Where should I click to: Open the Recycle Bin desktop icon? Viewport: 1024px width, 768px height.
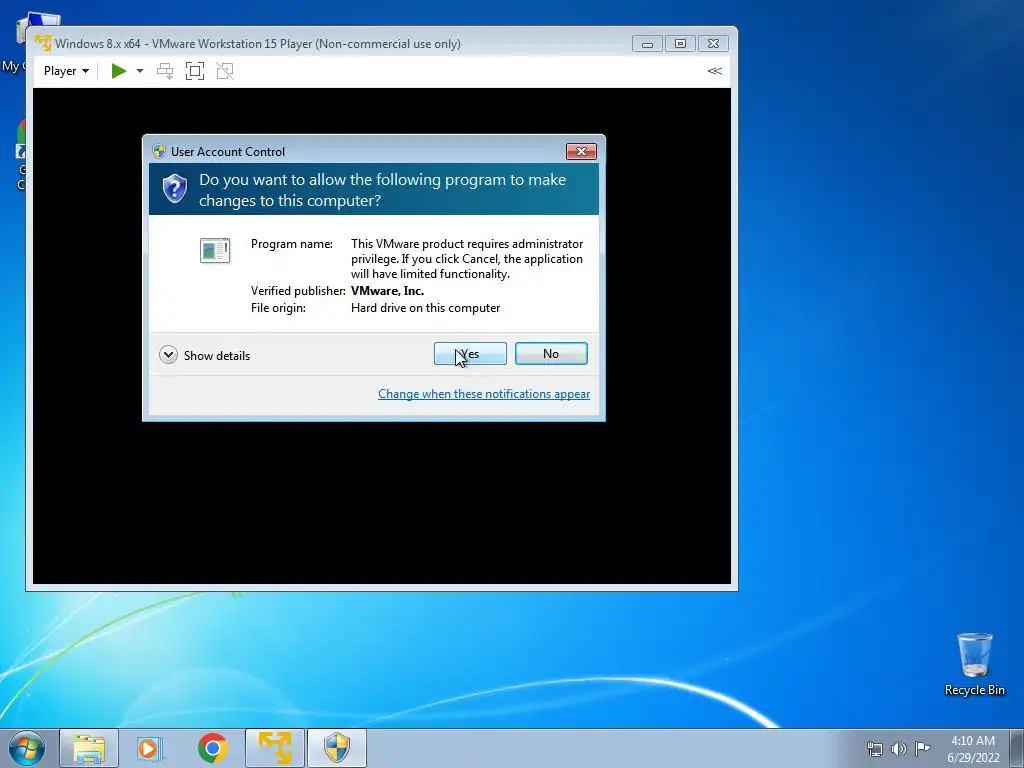974,664
